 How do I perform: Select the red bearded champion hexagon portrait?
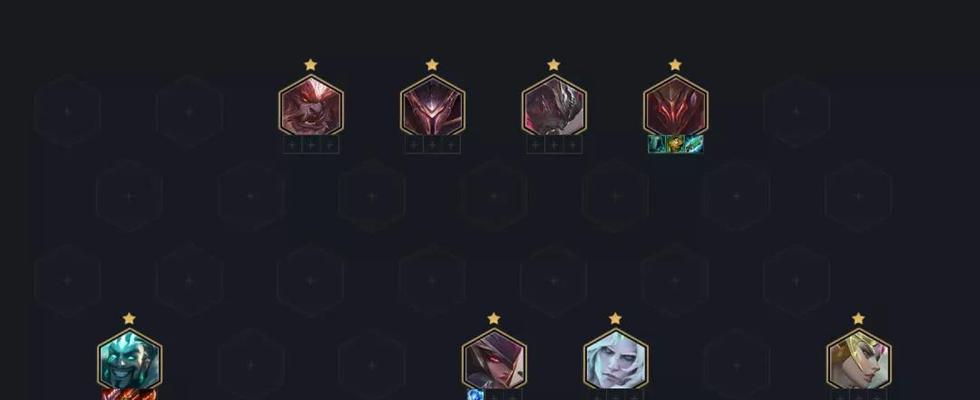pos(311,105)
